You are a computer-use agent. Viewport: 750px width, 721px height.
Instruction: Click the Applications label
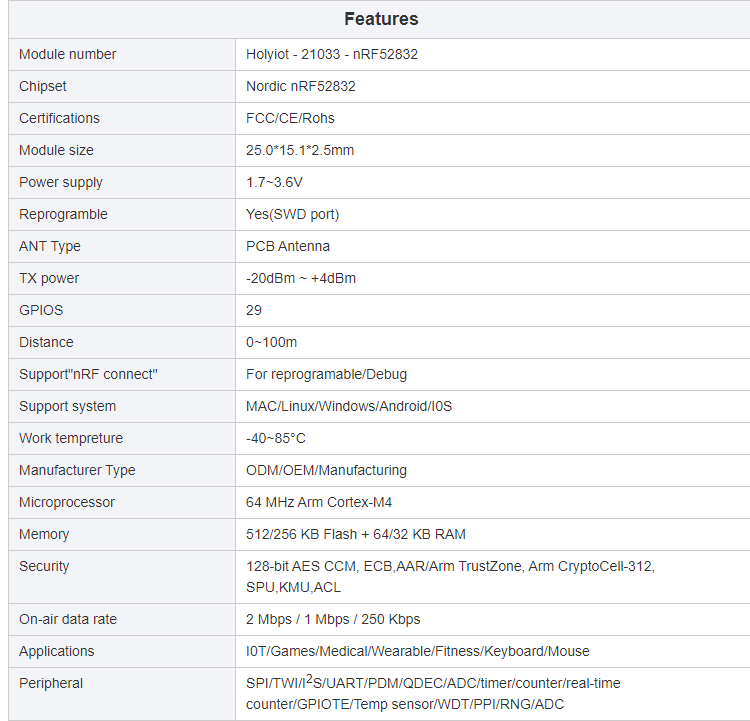click(x=57, y=651)
